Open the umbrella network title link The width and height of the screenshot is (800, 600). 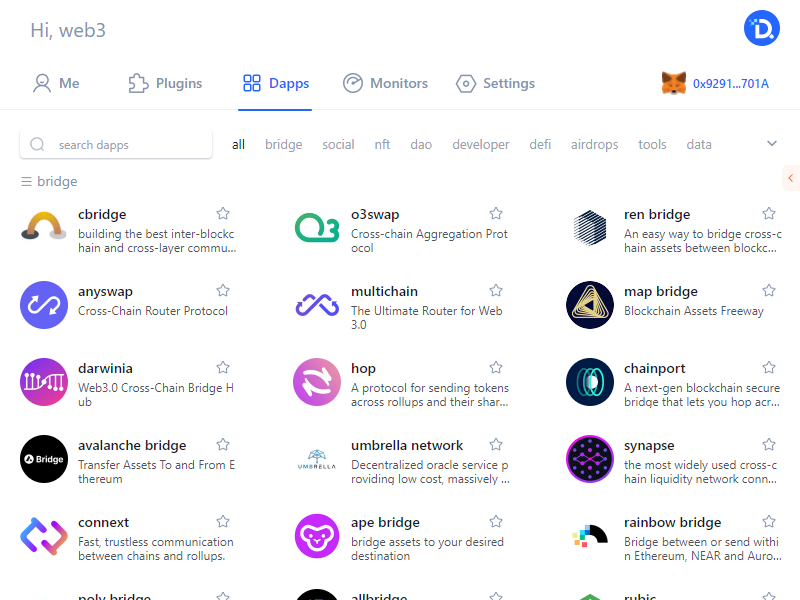pyautogui.click(x=407, y=445)
